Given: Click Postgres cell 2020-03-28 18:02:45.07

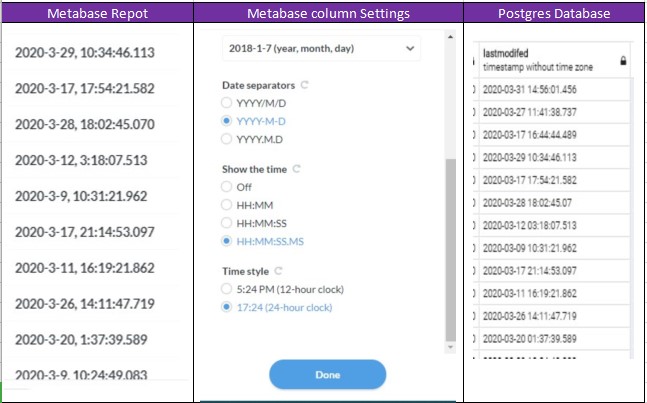Looking at the screenshot, I should tap(555, 203).
